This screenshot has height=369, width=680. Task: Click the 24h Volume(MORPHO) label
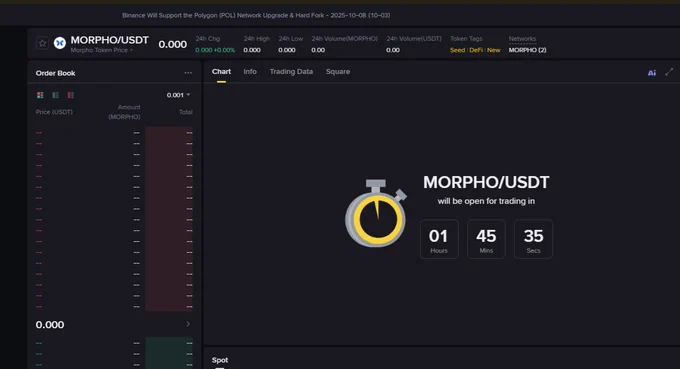coord(344,39)
